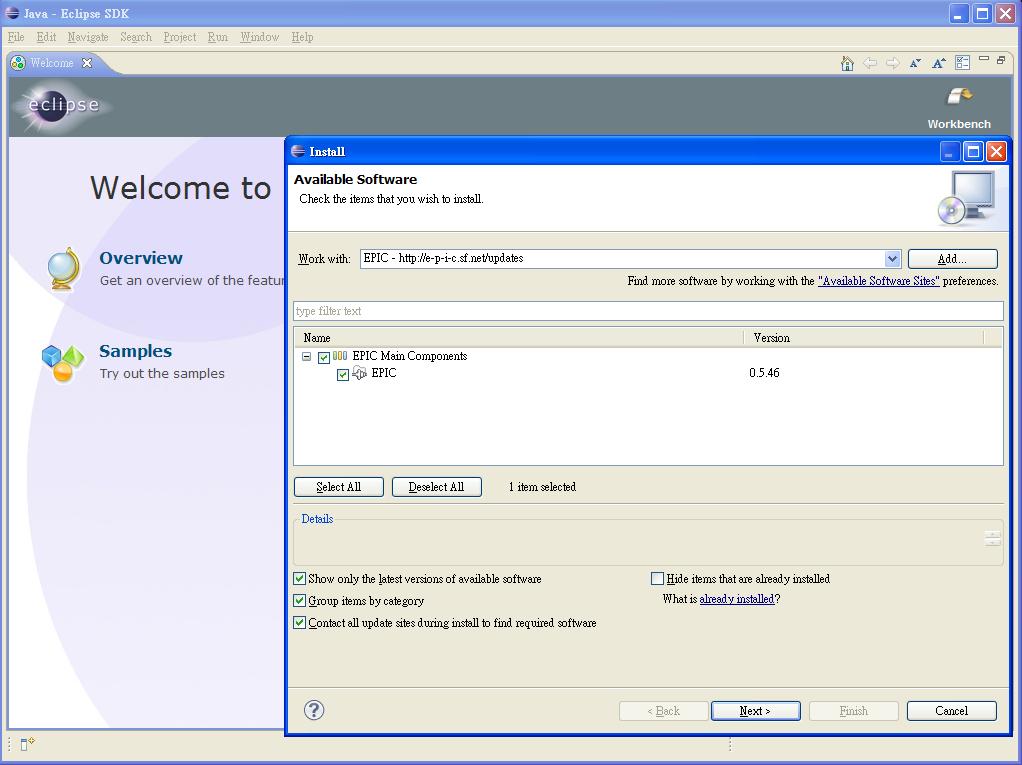This screenshot has height=765, width=1022.
Task: Uncheck Show only latest versions of available software
Action: (x=299, y=578)
